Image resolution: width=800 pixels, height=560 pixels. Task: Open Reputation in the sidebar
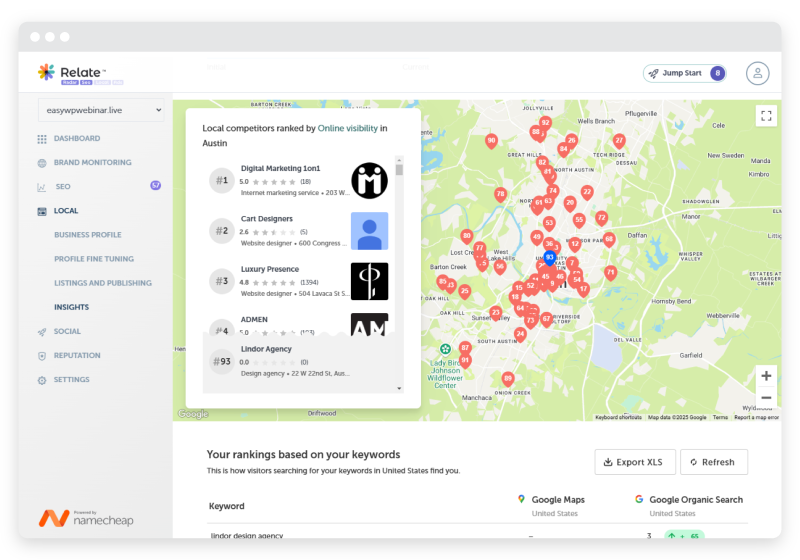click(77, 355)
